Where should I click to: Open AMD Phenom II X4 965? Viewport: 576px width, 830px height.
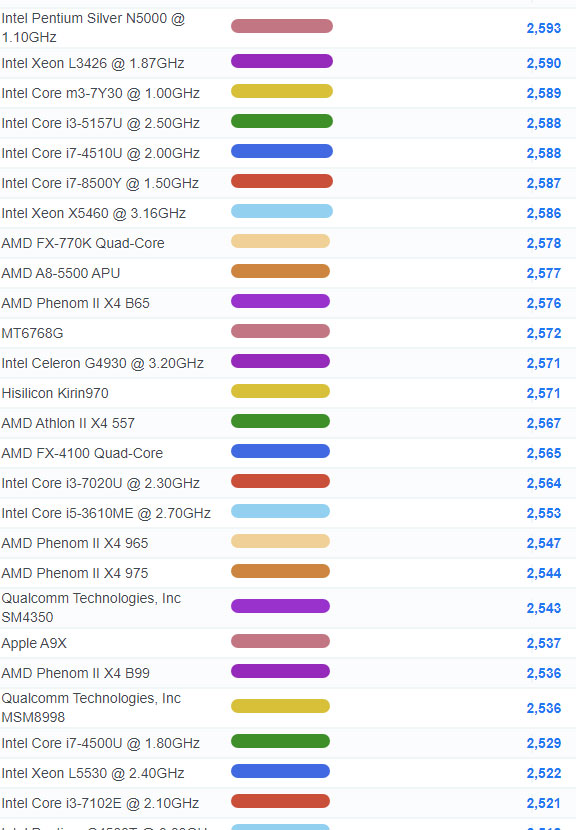coord(75,543)
